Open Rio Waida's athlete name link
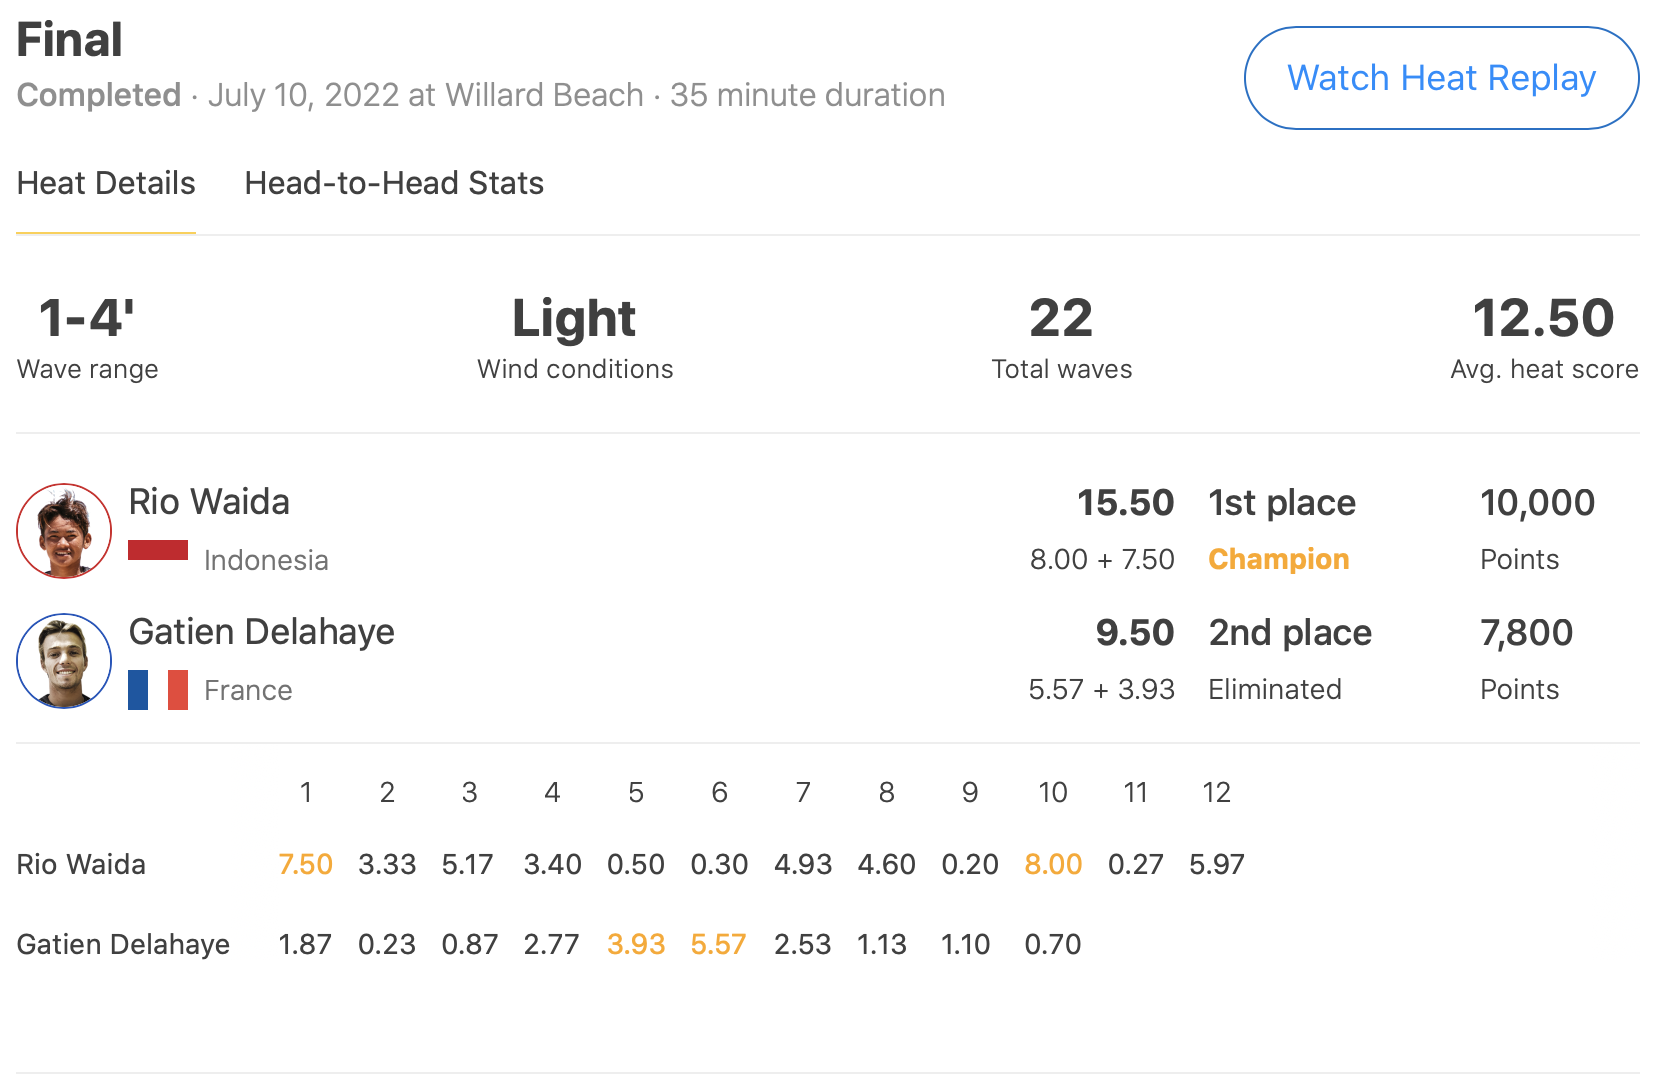The height and width of the screenshot is (1088, 1654). tap(209, 502)
